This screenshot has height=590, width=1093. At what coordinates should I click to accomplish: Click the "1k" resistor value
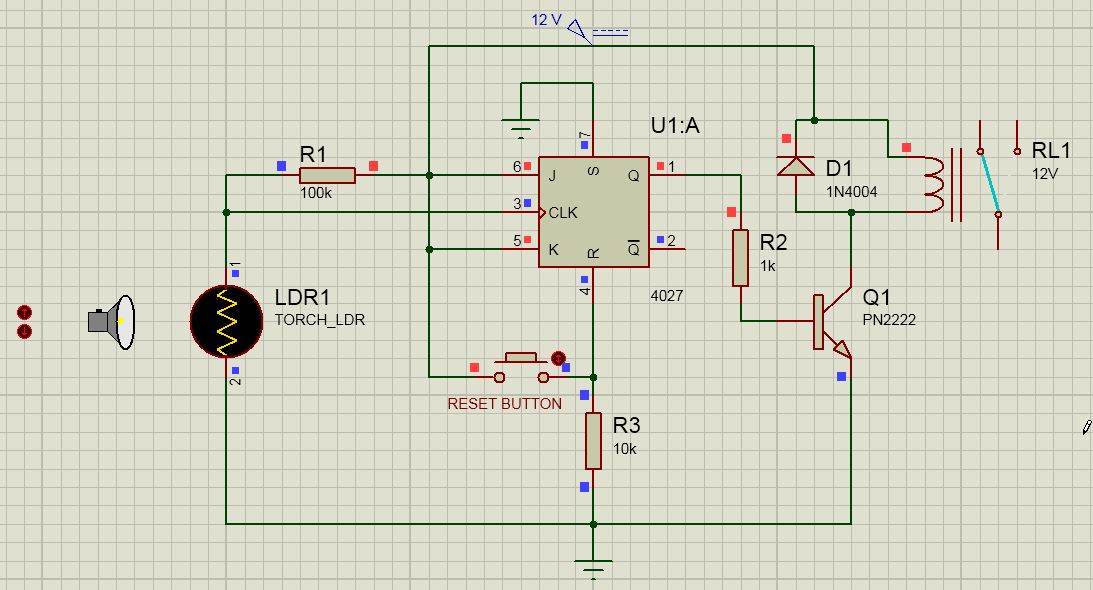click(x=767, y=266)
